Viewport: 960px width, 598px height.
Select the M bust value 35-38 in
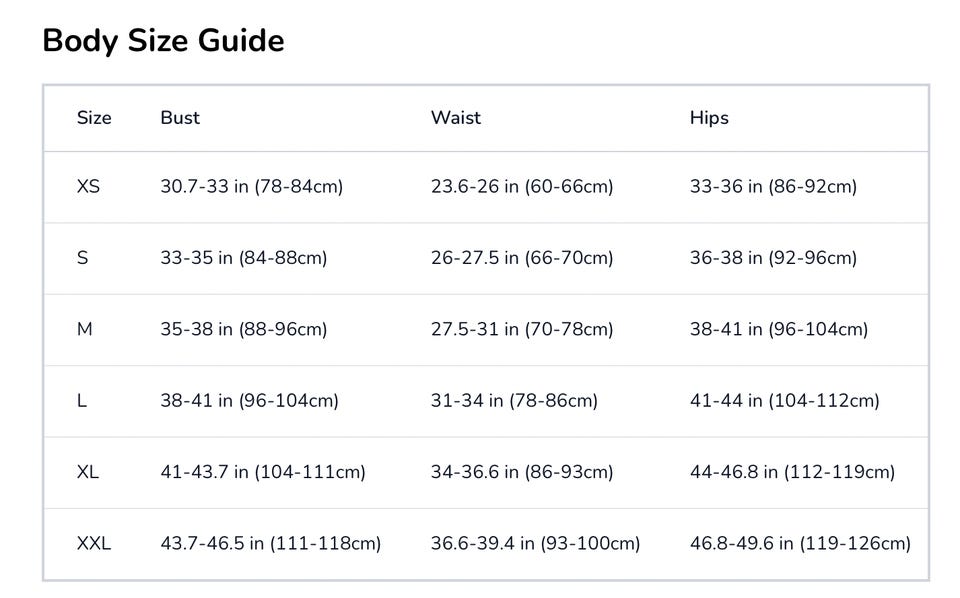click(243, 329)
